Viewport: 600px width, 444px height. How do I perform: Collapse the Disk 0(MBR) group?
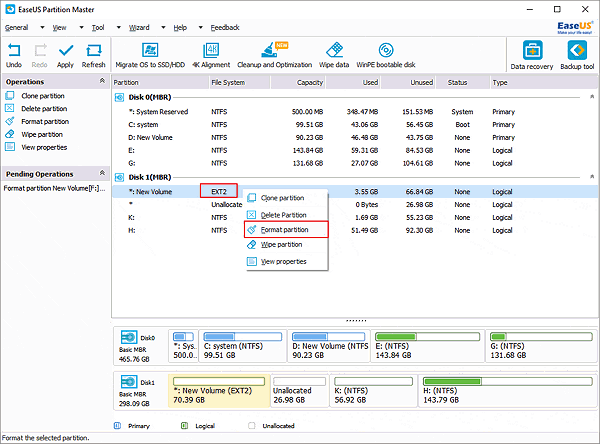click(x=592, y=97)
